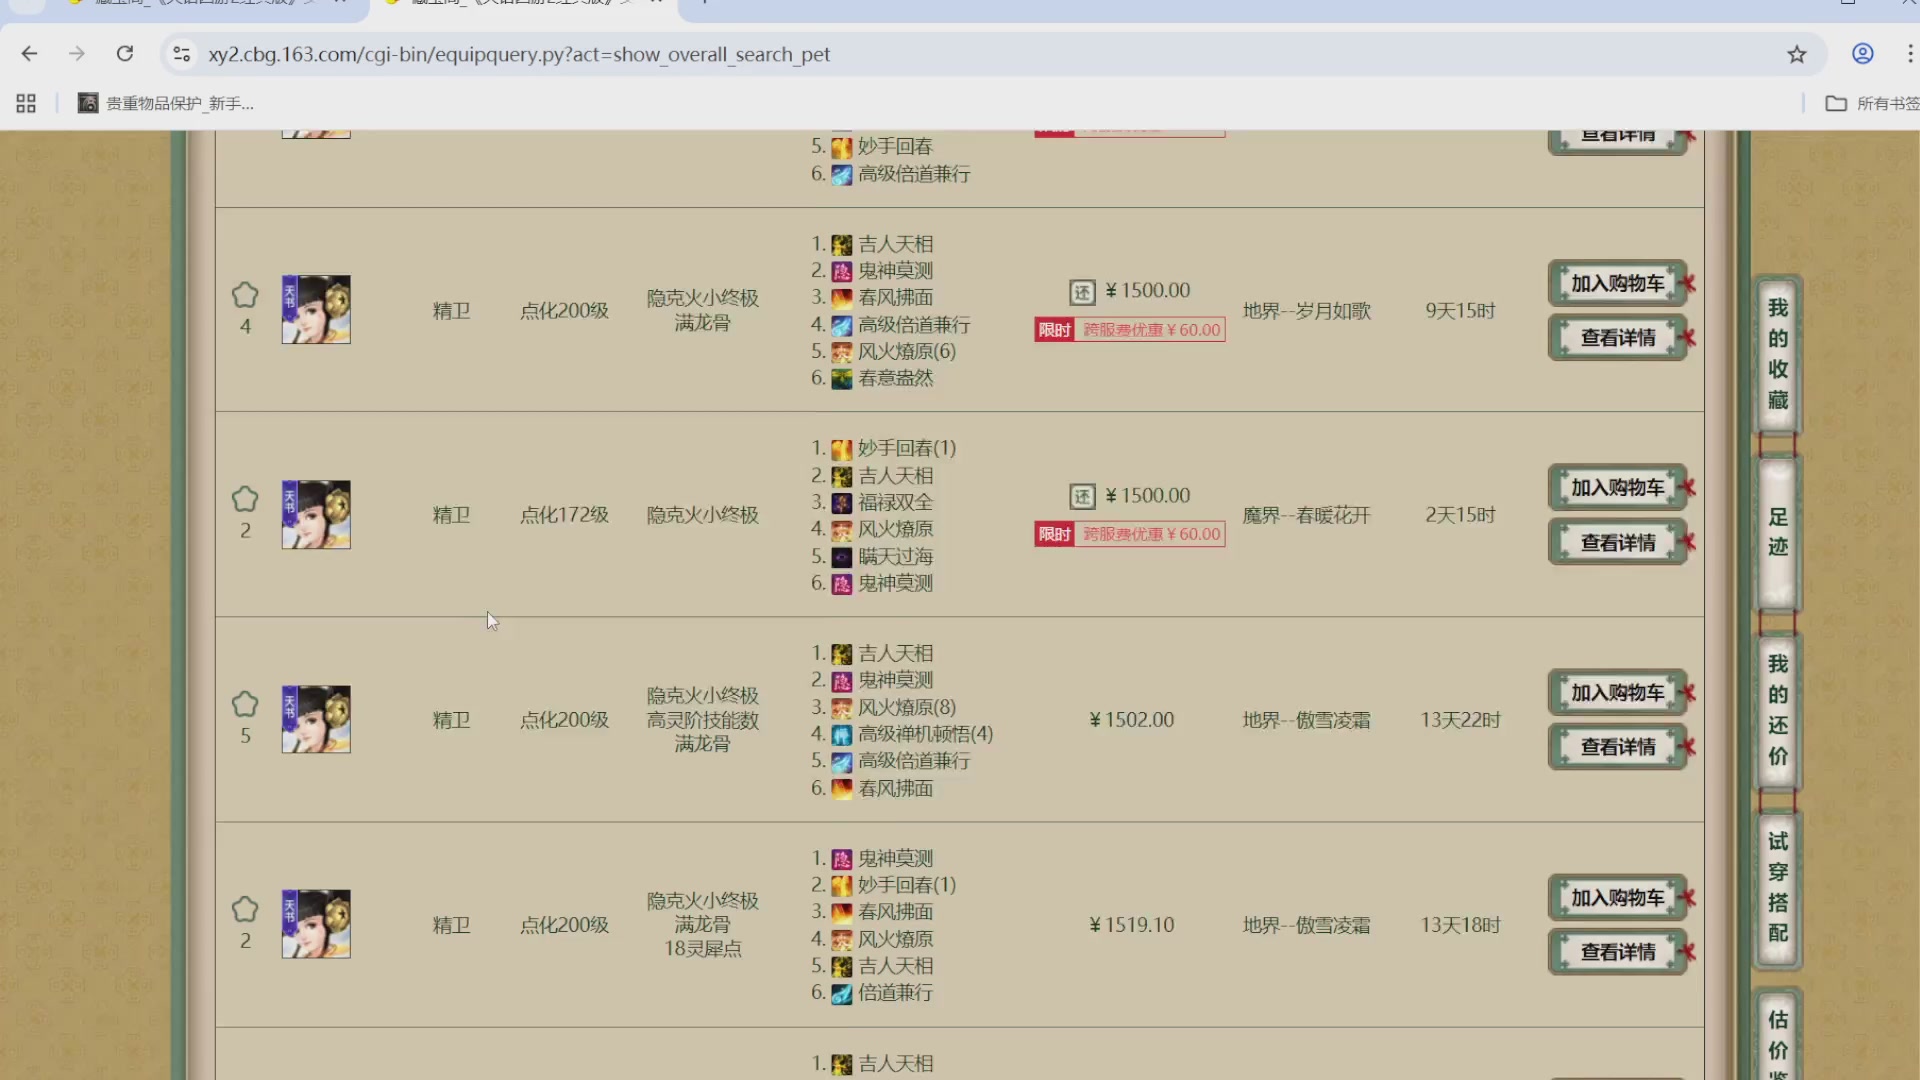Viewport: 1920px width, 1080px height.
Task: Click 高级禅机顿悟(4) skill icon
Action: click(x=842, y=735)
